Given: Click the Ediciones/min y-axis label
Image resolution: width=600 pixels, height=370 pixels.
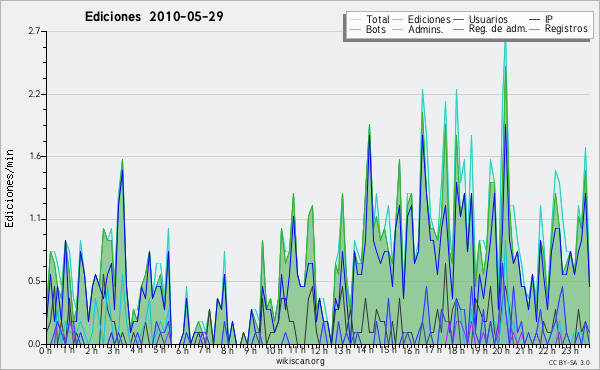Looking at the screenshot, I should (9, 188).
